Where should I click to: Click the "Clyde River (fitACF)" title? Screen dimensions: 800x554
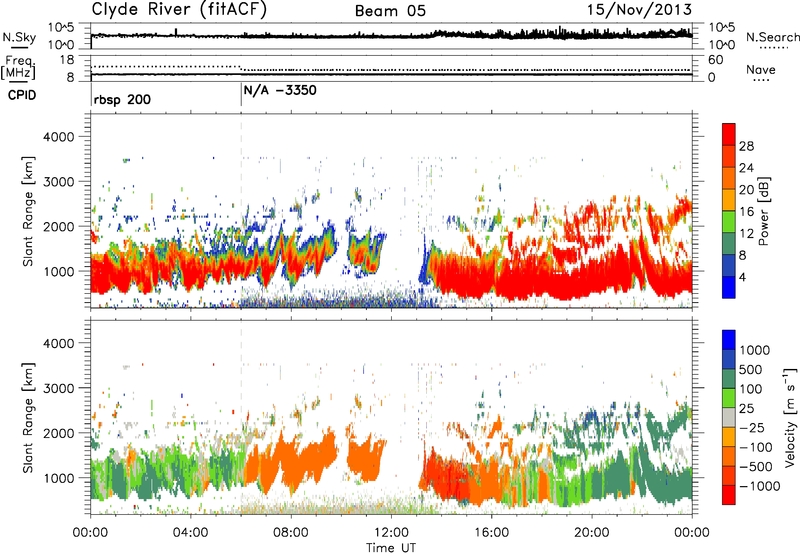point(179,9)
